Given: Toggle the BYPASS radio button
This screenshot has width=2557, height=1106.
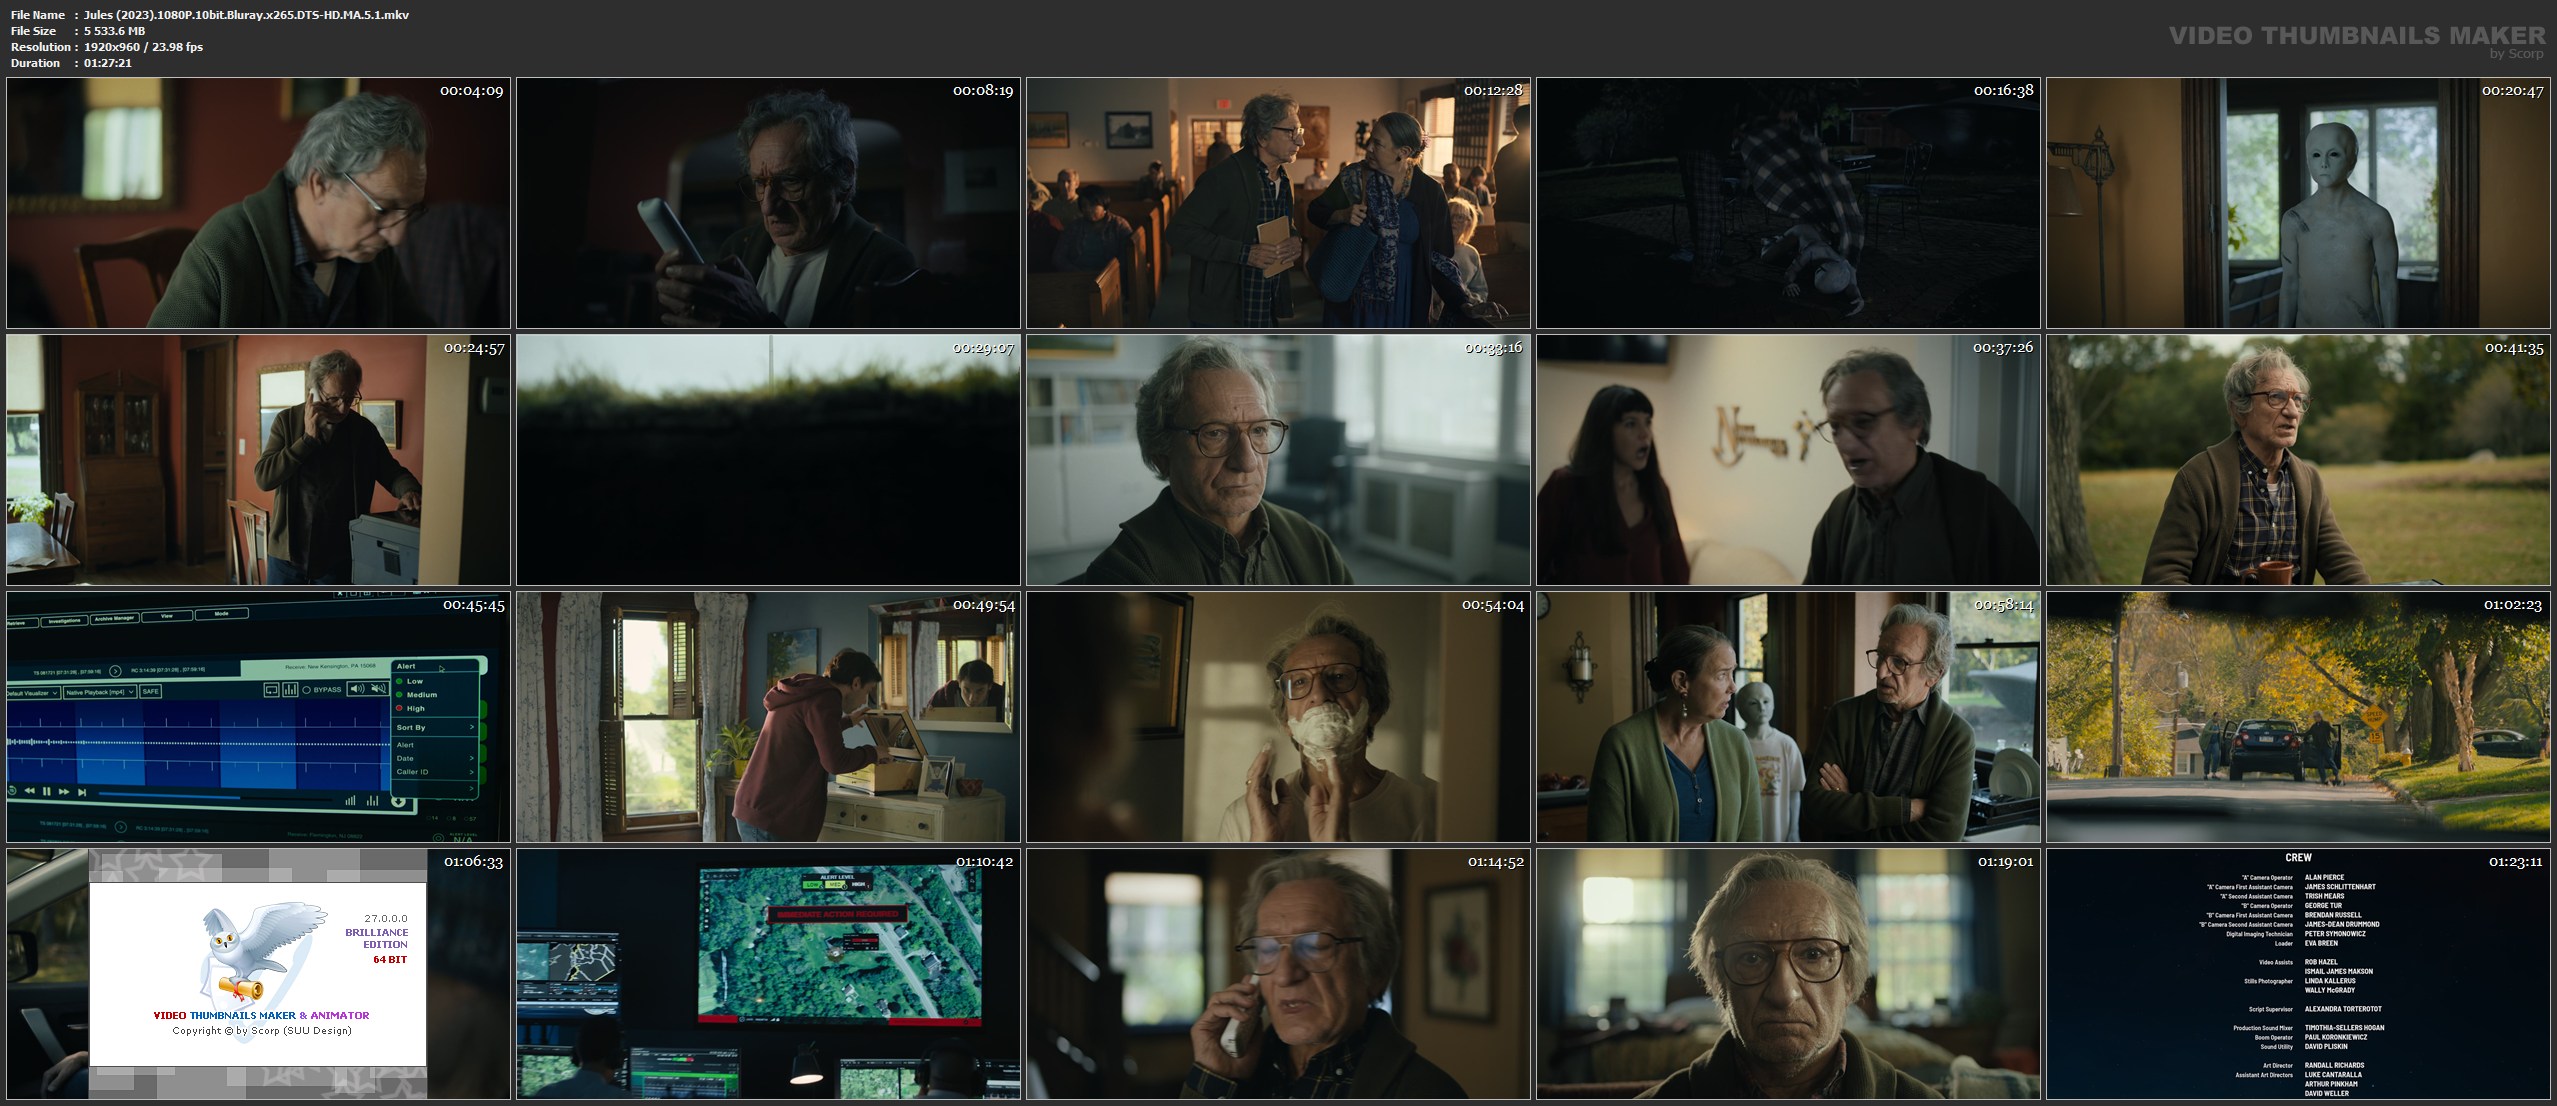Looking at the screenshot, I should click(x=306, y=690).
